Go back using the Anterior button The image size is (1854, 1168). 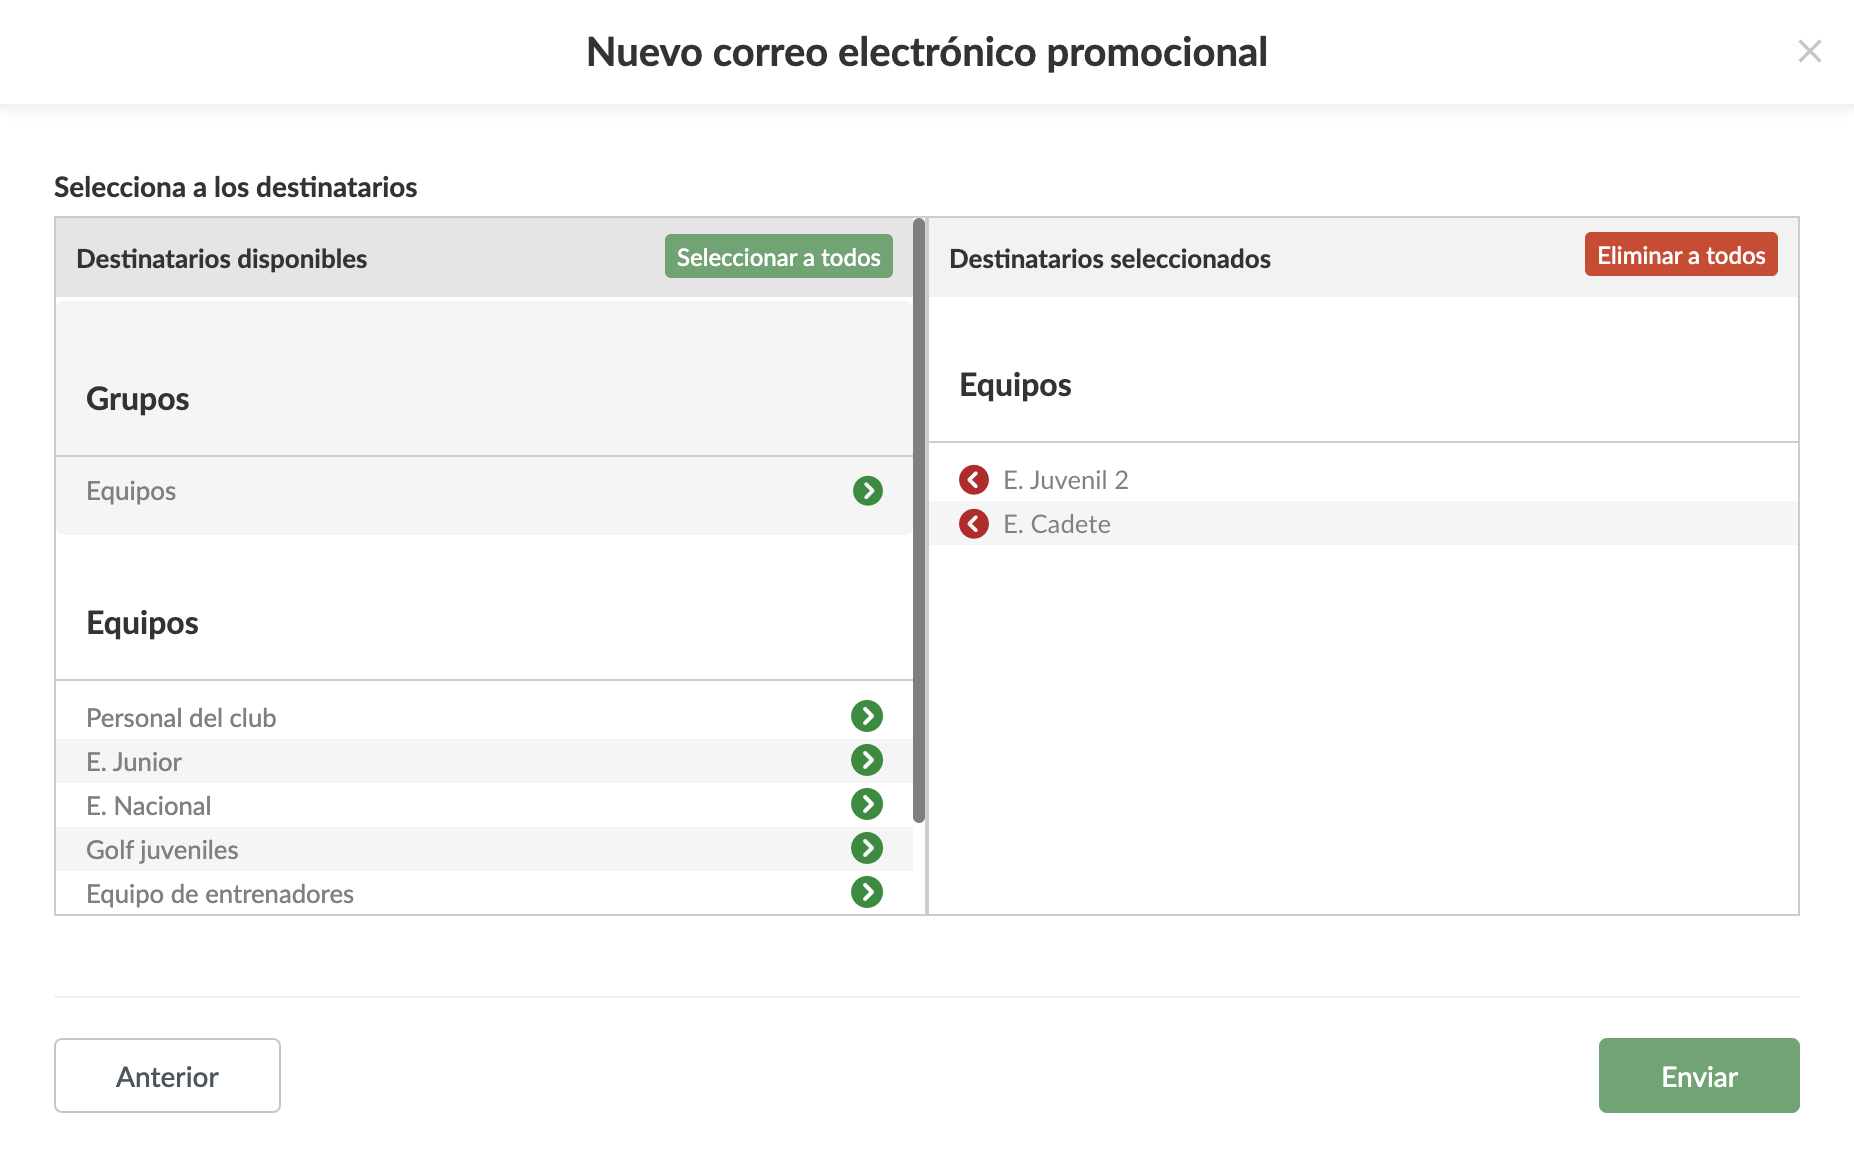click(166, 1076)
